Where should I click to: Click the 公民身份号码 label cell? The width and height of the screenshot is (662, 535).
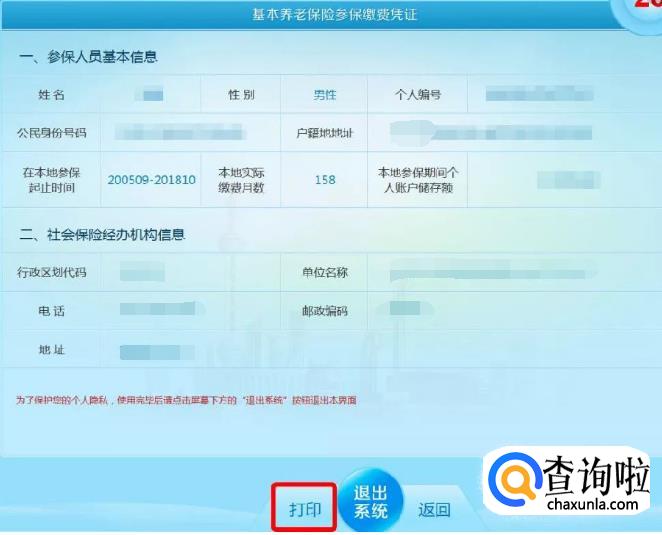click(52, 132)
